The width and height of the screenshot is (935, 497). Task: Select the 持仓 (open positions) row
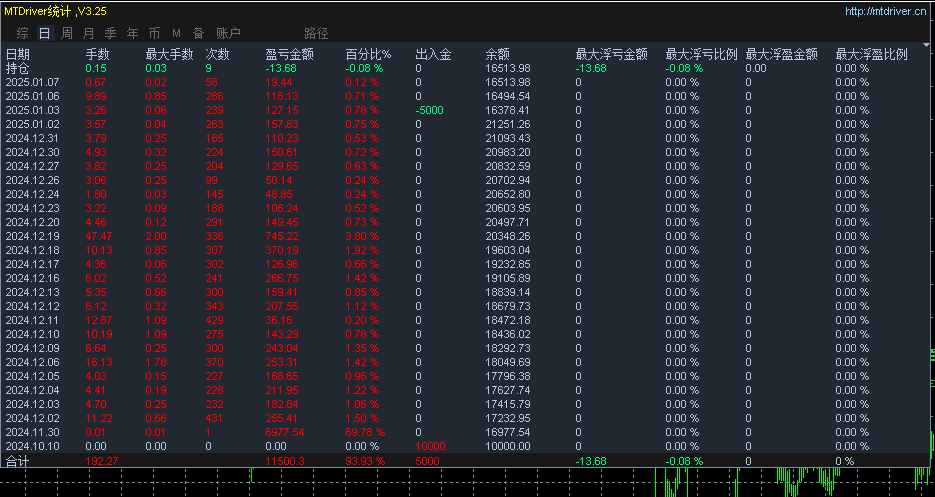click(17, 68)
